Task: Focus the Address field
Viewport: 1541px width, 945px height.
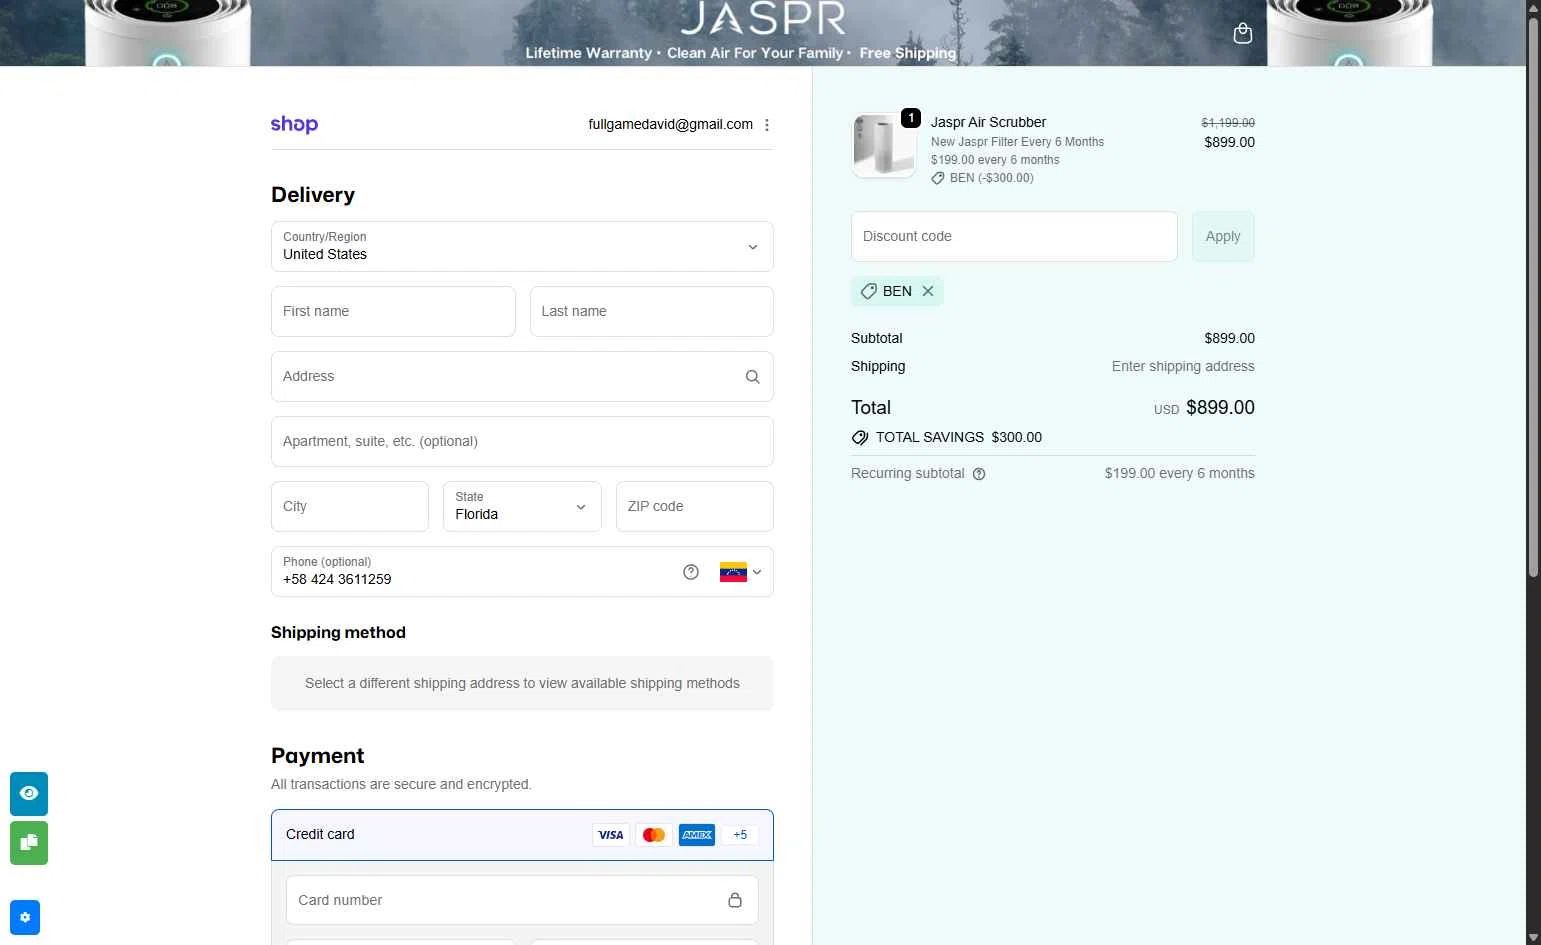Action: click(522, 377)
